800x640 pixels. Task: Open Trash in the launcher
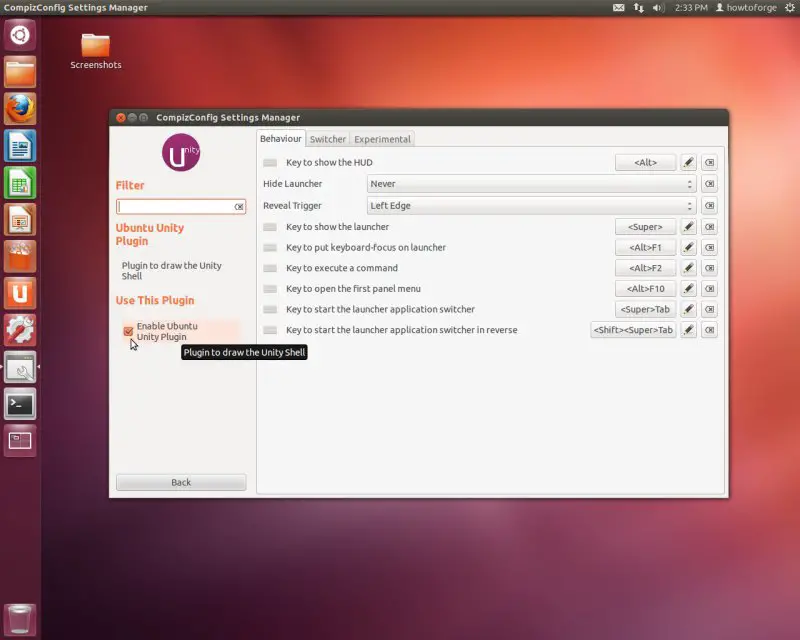[20, 620]
